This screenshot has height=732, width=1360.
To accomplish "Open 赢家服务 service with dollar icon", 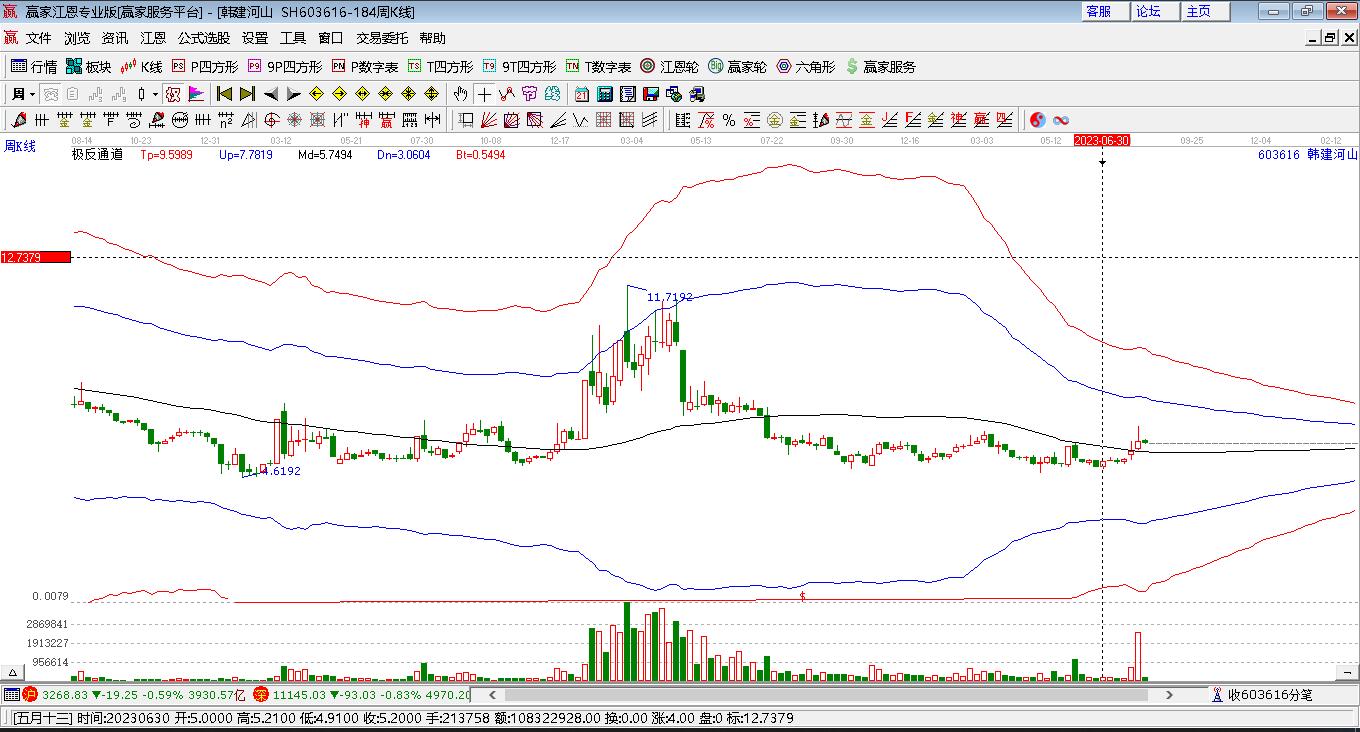I will click(880, 67).
